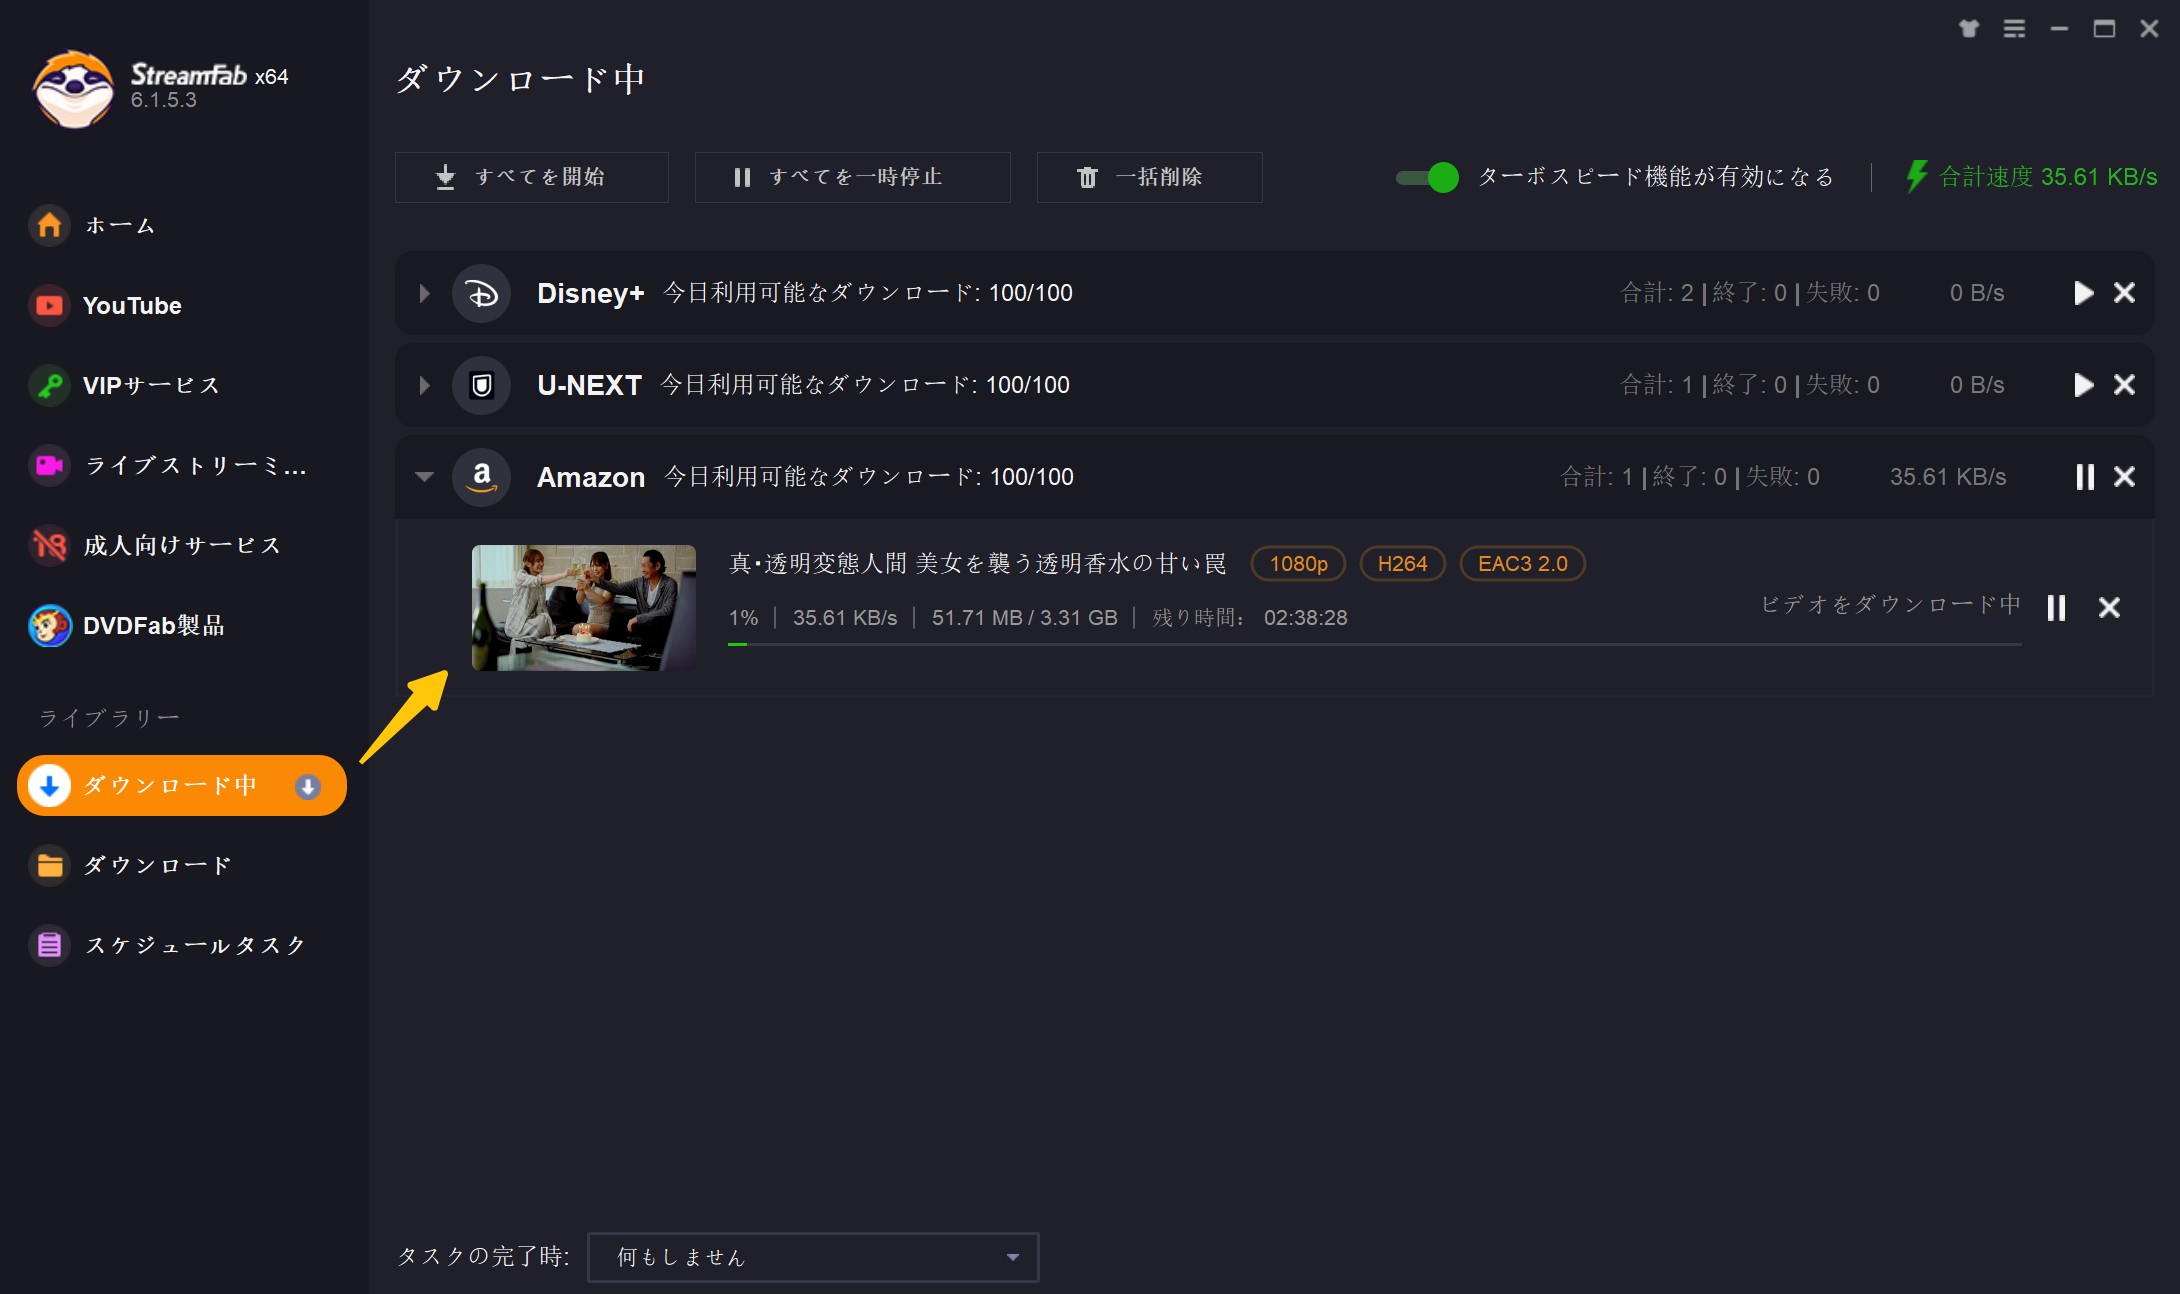Click すべてを一時停止 button

click(x=852, y=177)
